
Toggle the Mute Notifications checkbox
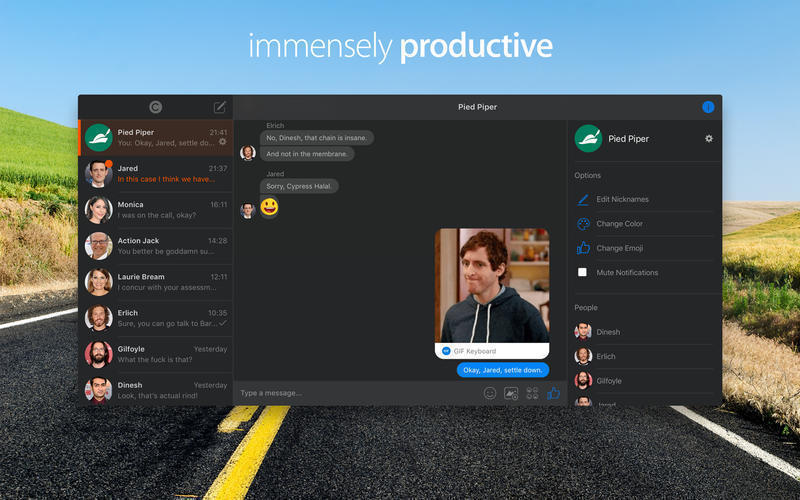[582, 272]
